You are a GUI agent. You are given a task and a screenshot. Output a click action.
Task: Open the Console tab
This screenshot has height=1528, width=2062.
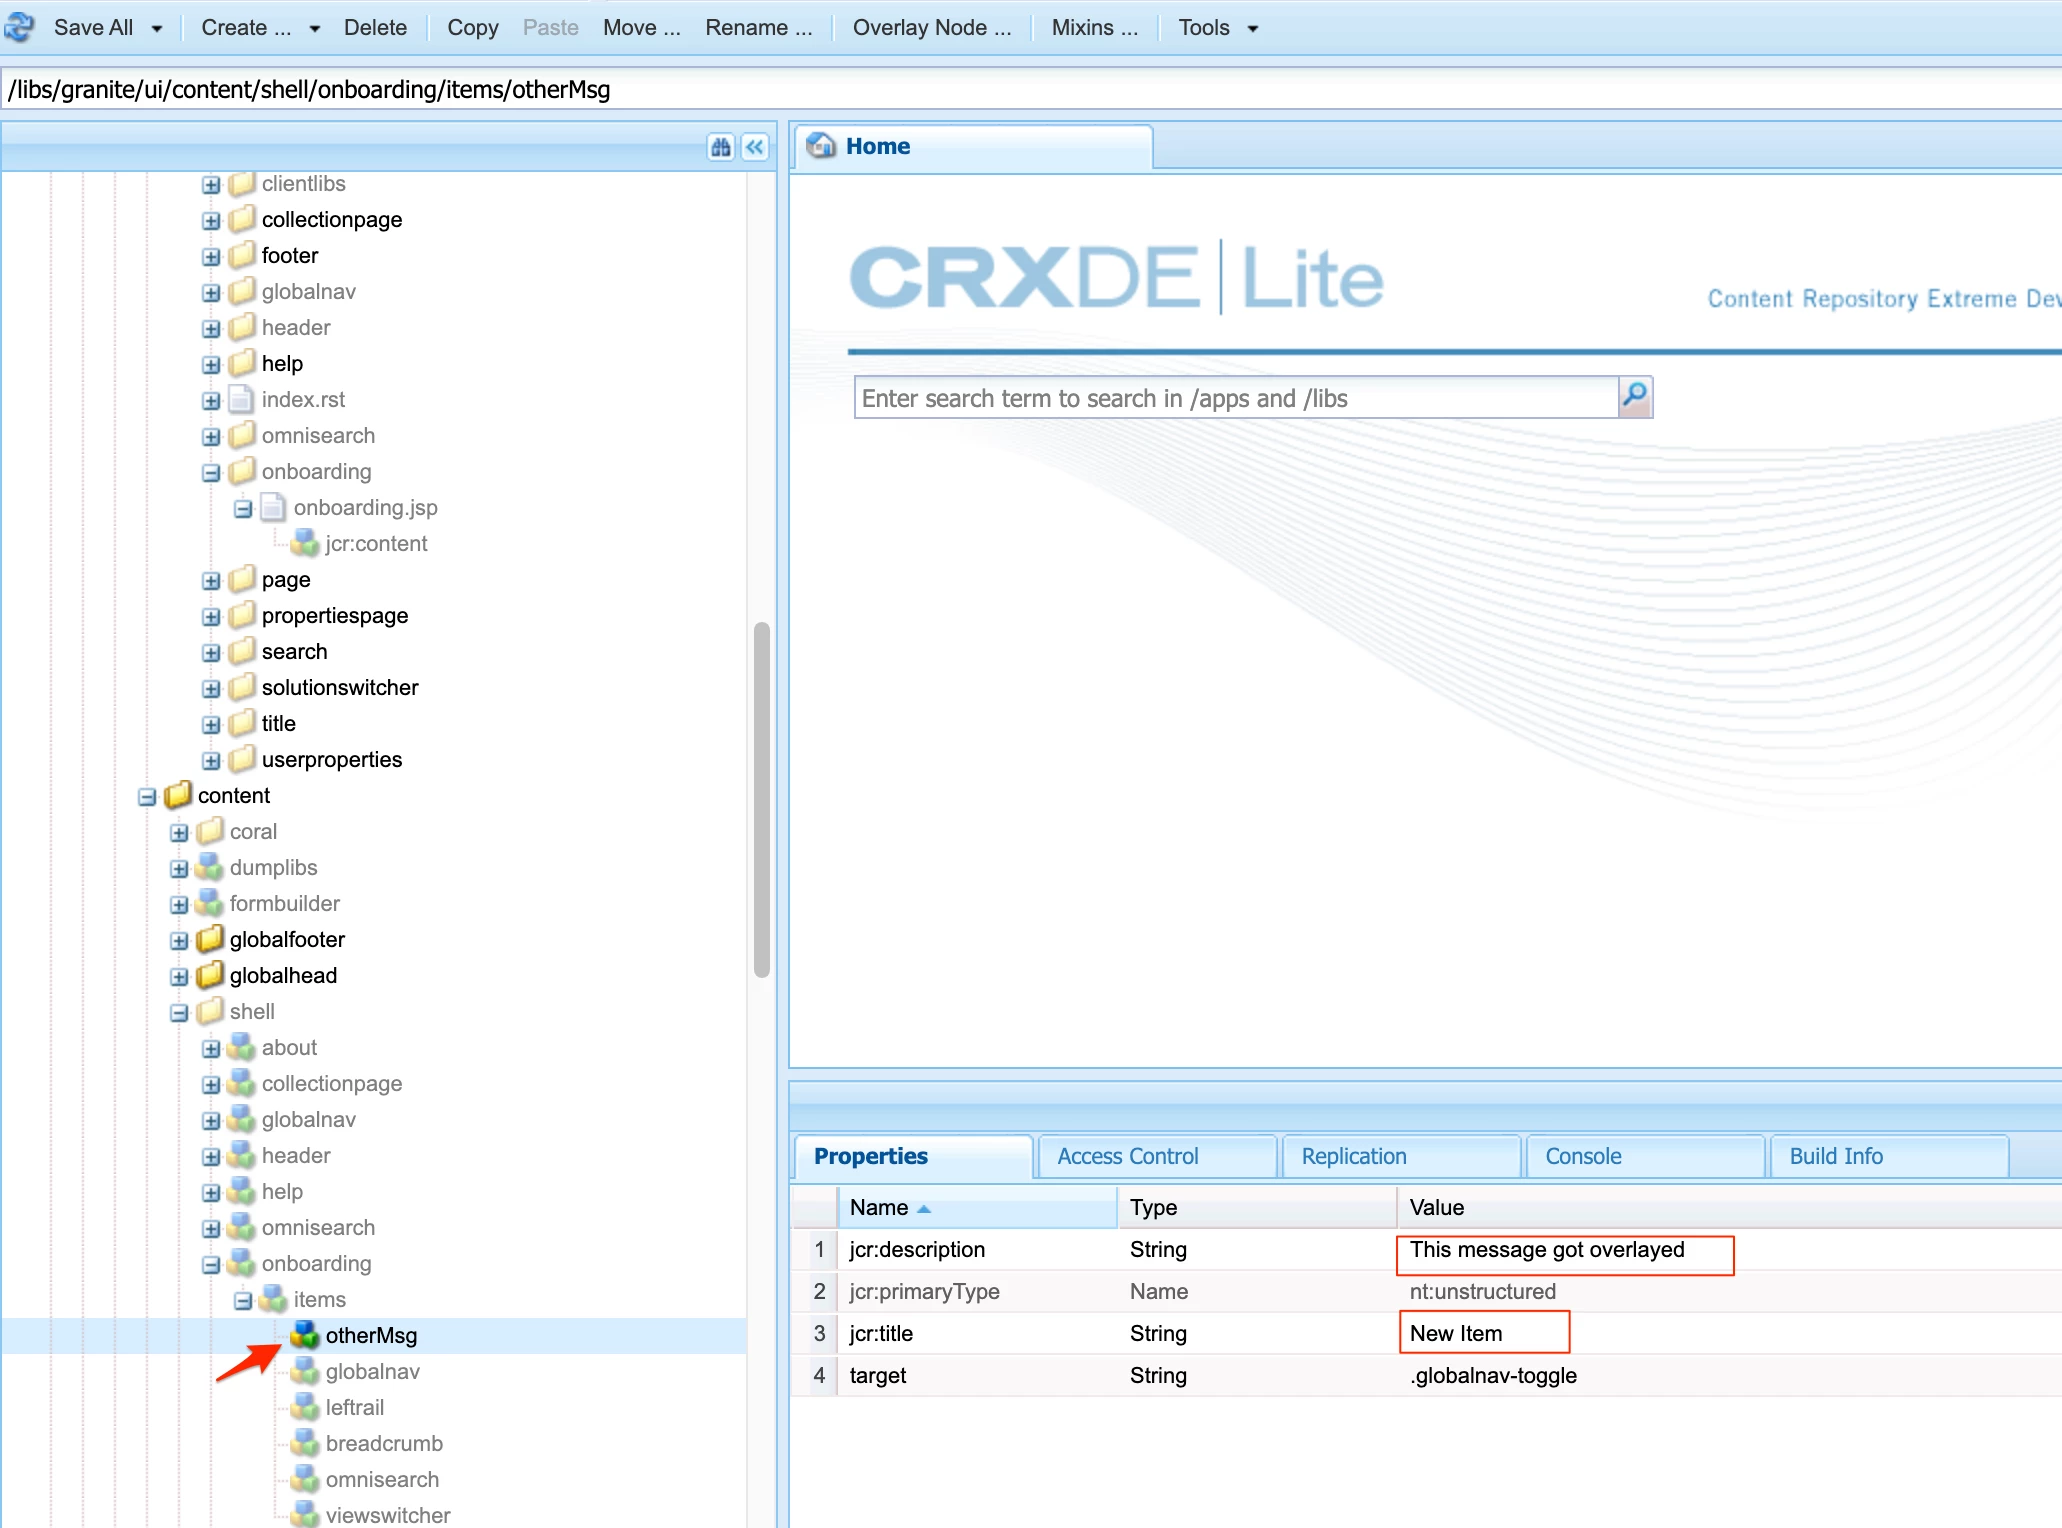(x=1582, y=1156)
